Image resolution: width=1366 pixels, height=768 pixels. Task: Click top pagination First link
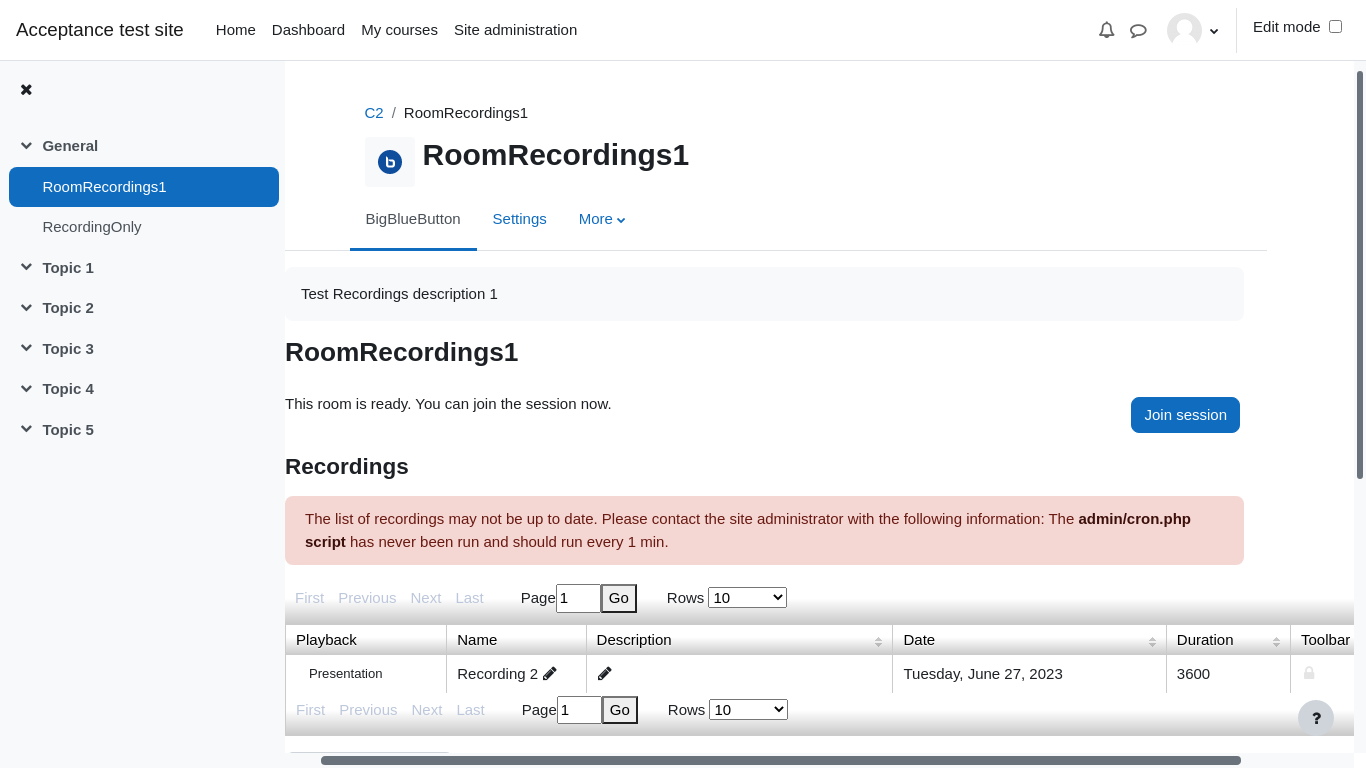coord(309,598)
